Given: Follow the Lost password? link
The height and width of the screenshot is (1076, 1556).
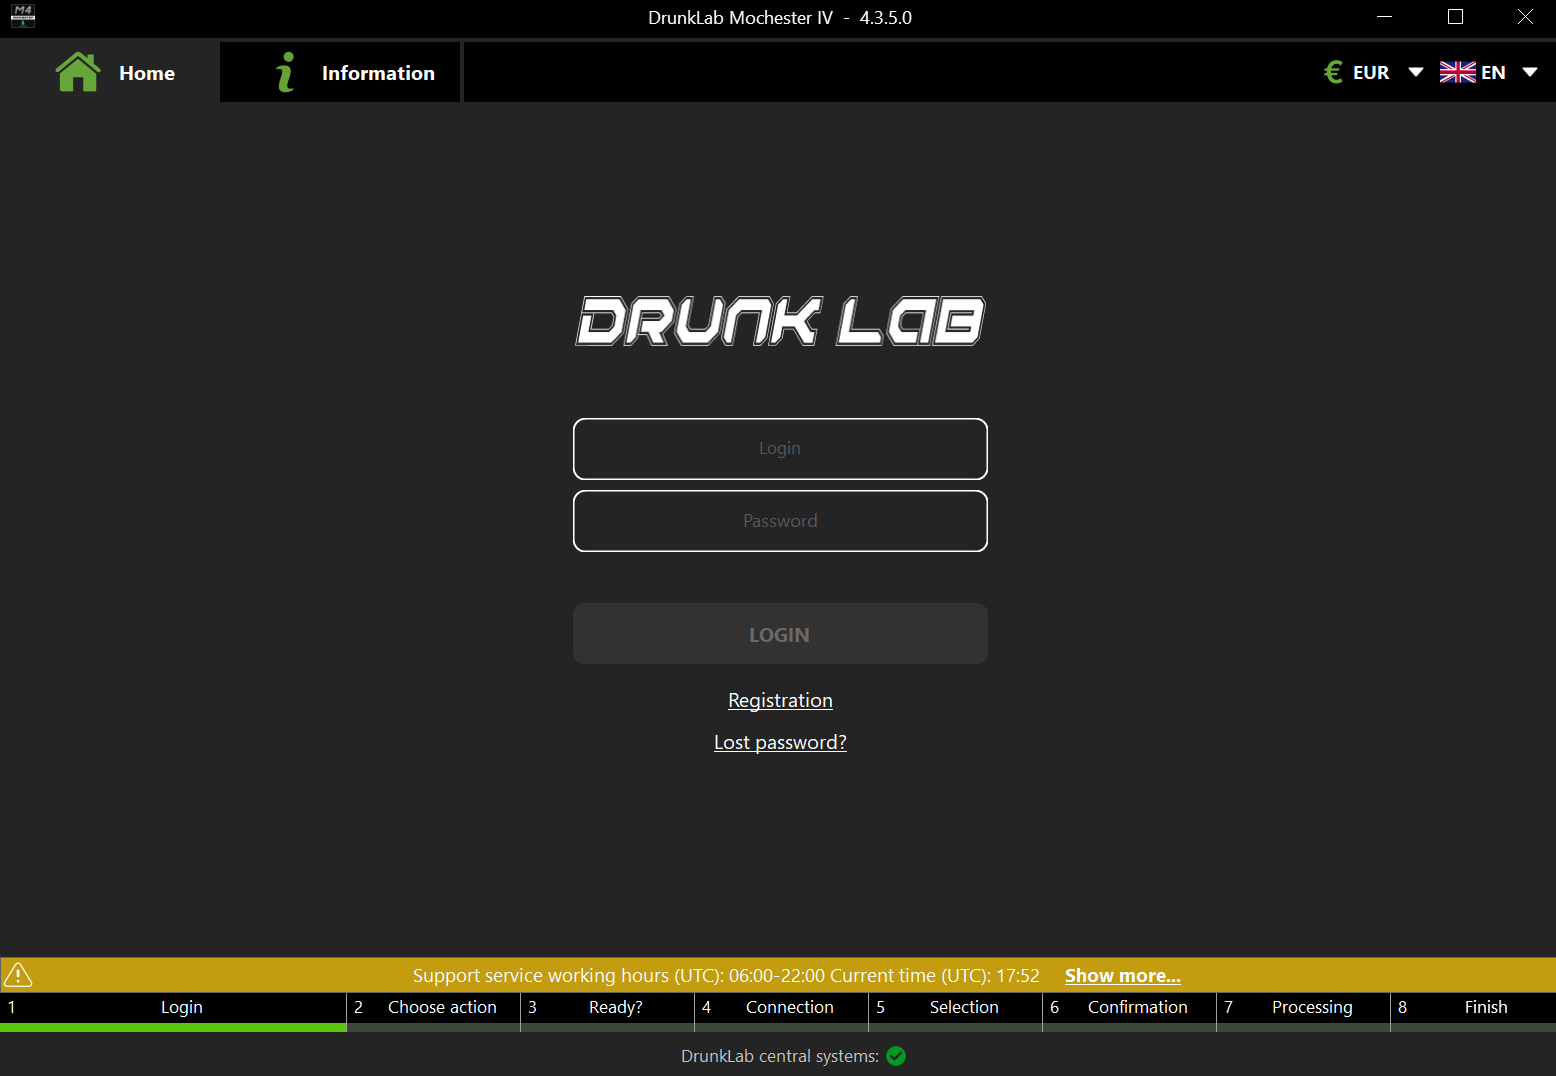Looking at the screenshot, I should click(x=780, y=742).
